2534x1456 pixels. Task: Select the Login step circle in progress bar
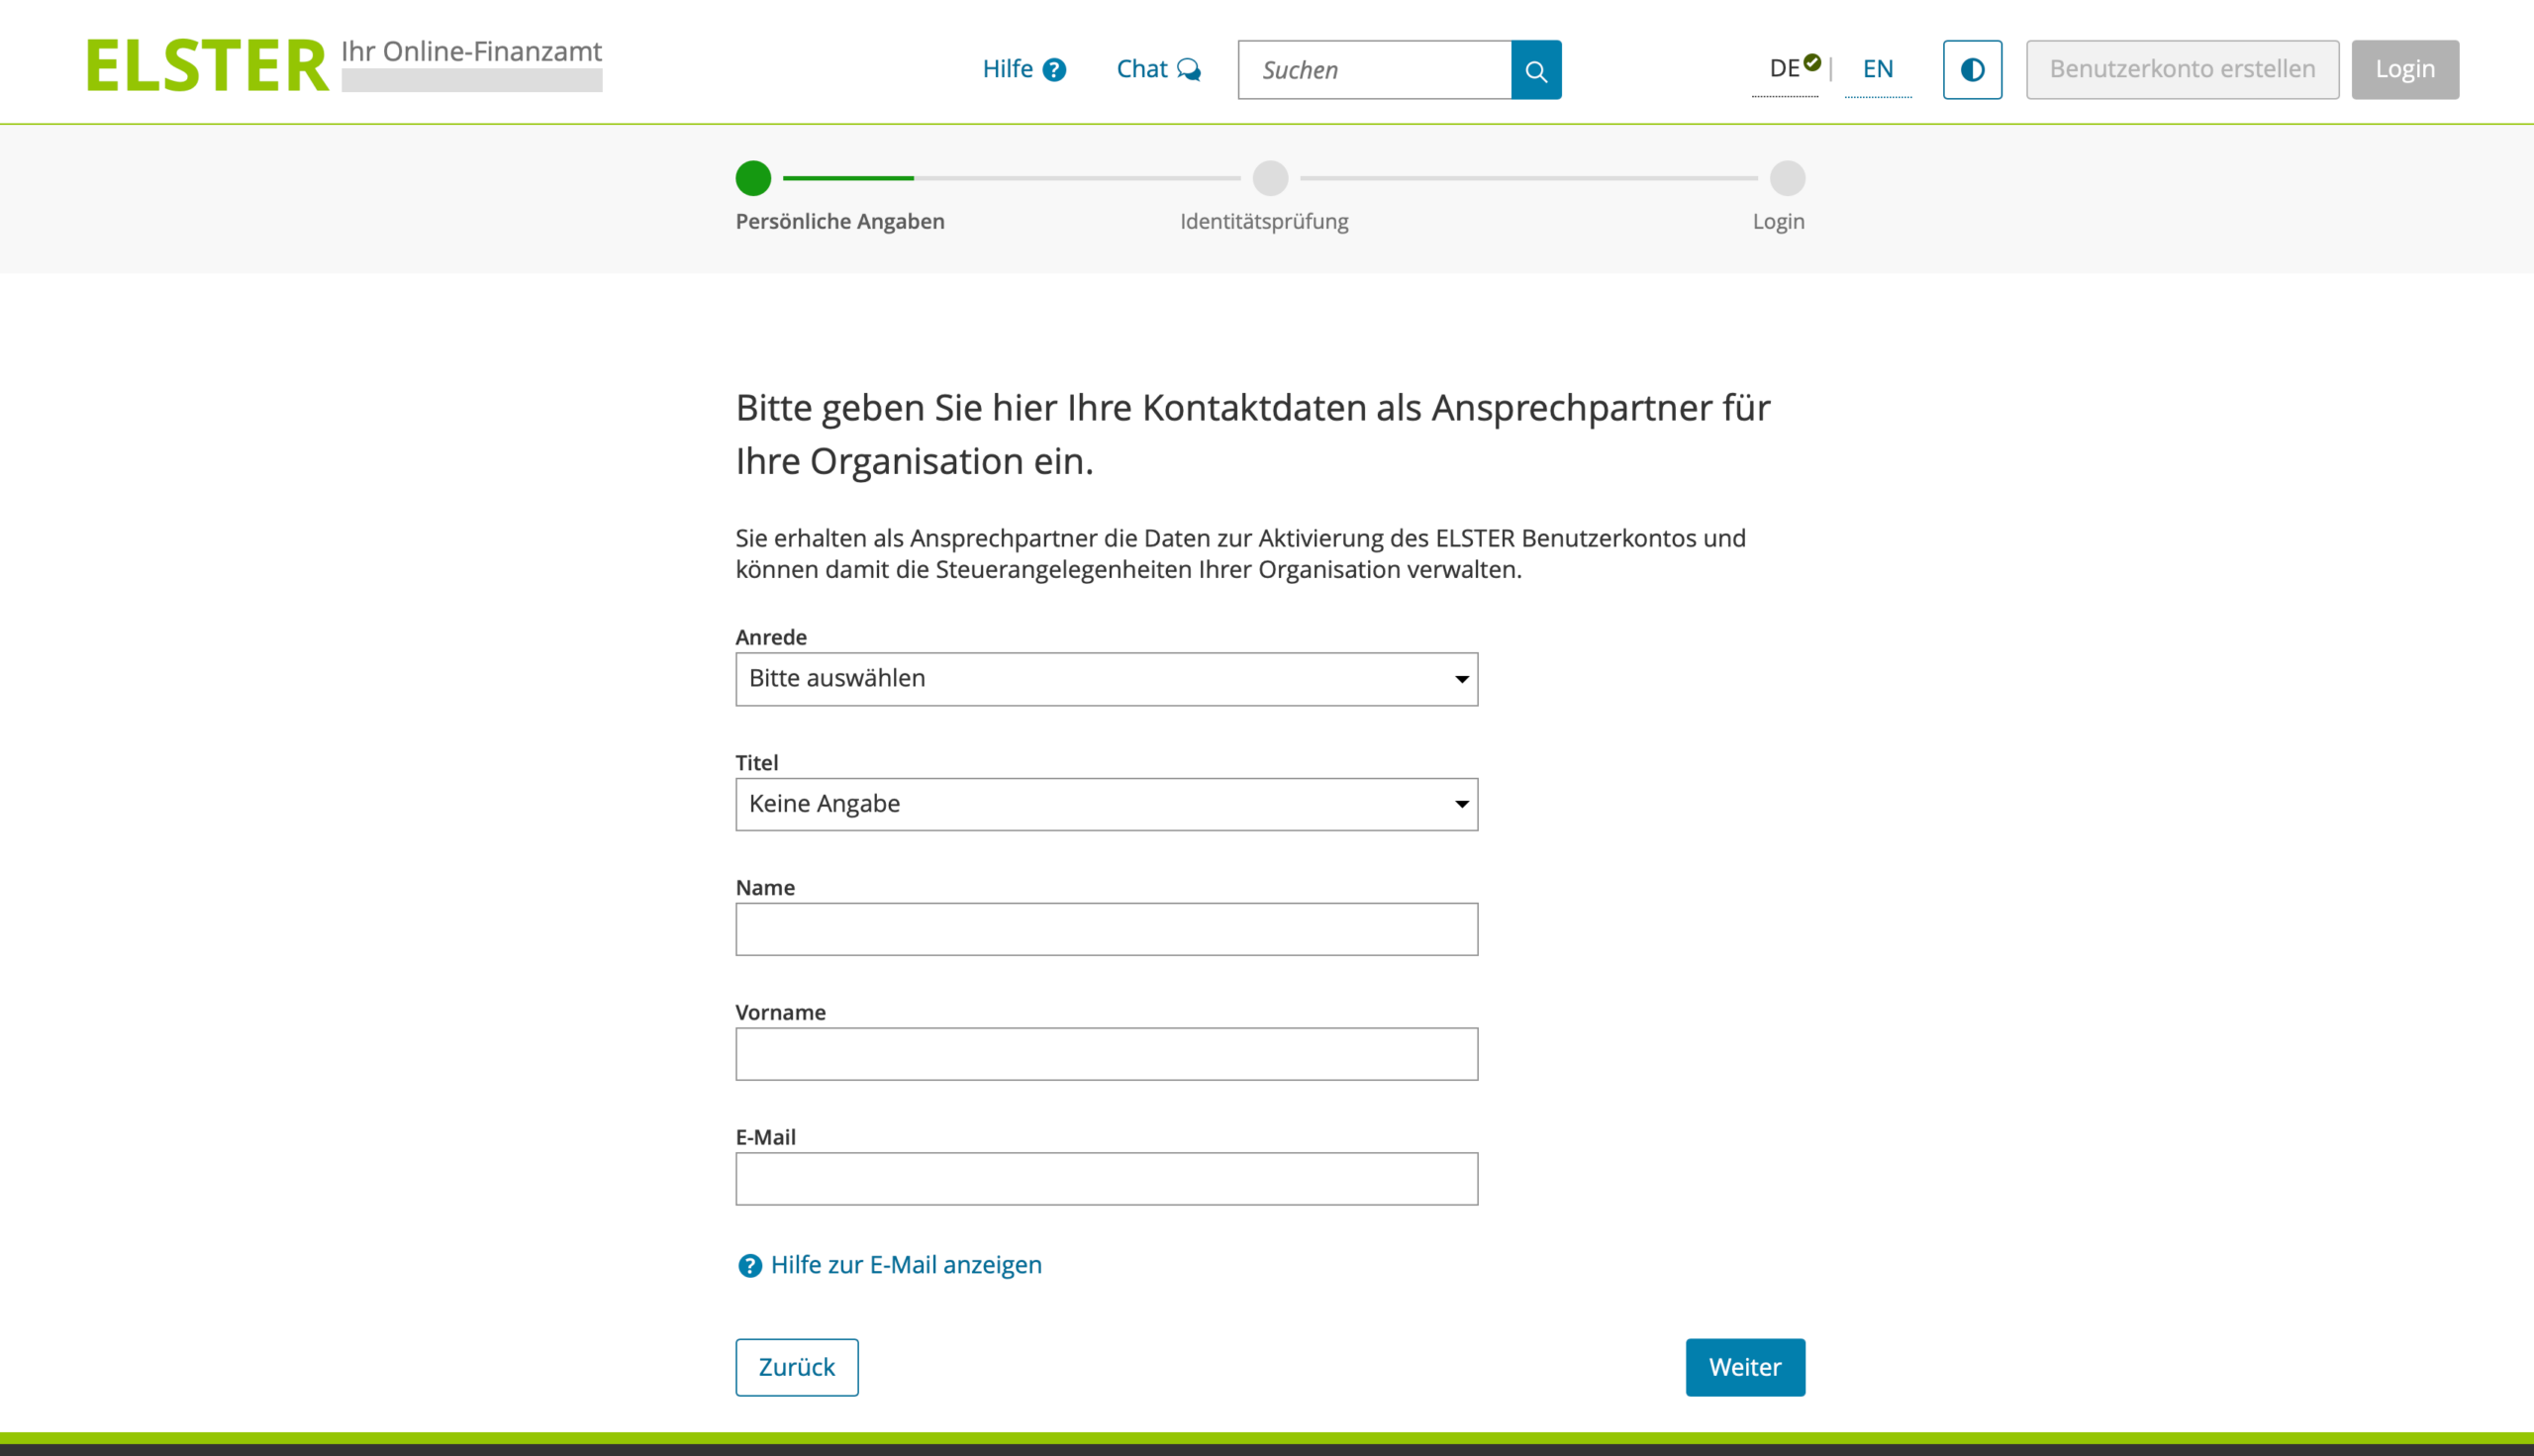click(1787, 178)
